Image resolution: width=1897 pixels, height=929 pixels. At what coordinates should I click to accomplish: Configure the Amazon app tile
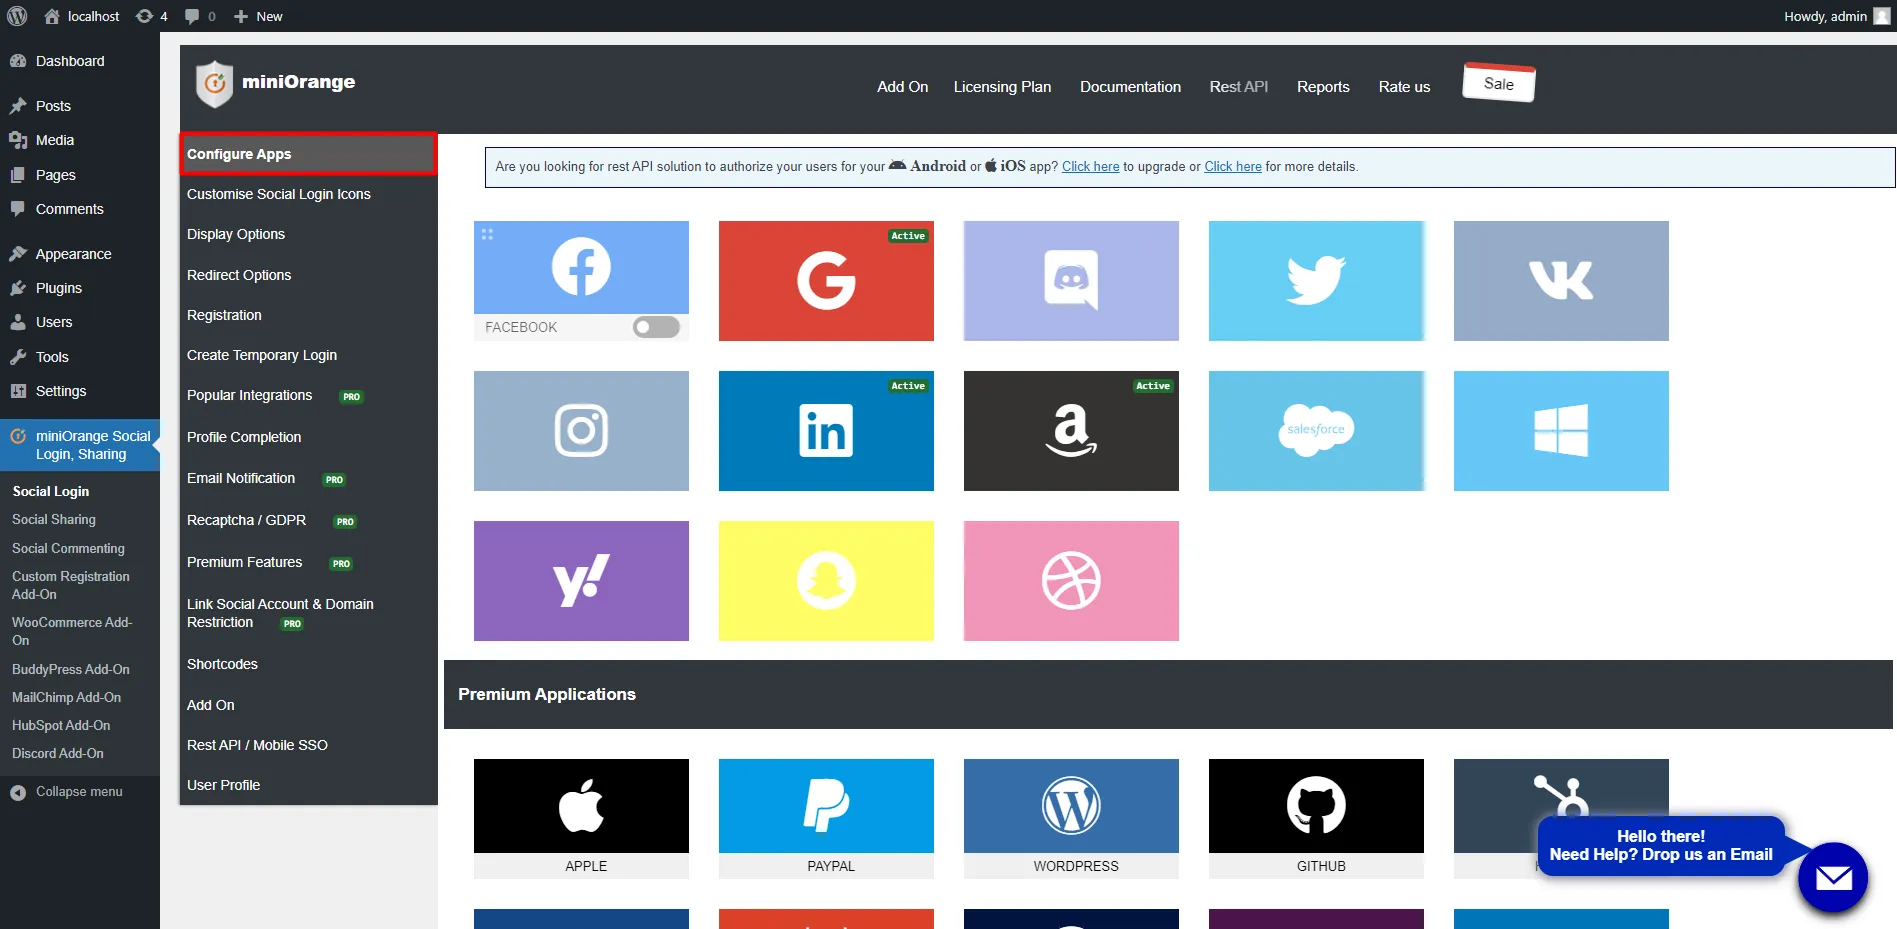[1071, 431]
